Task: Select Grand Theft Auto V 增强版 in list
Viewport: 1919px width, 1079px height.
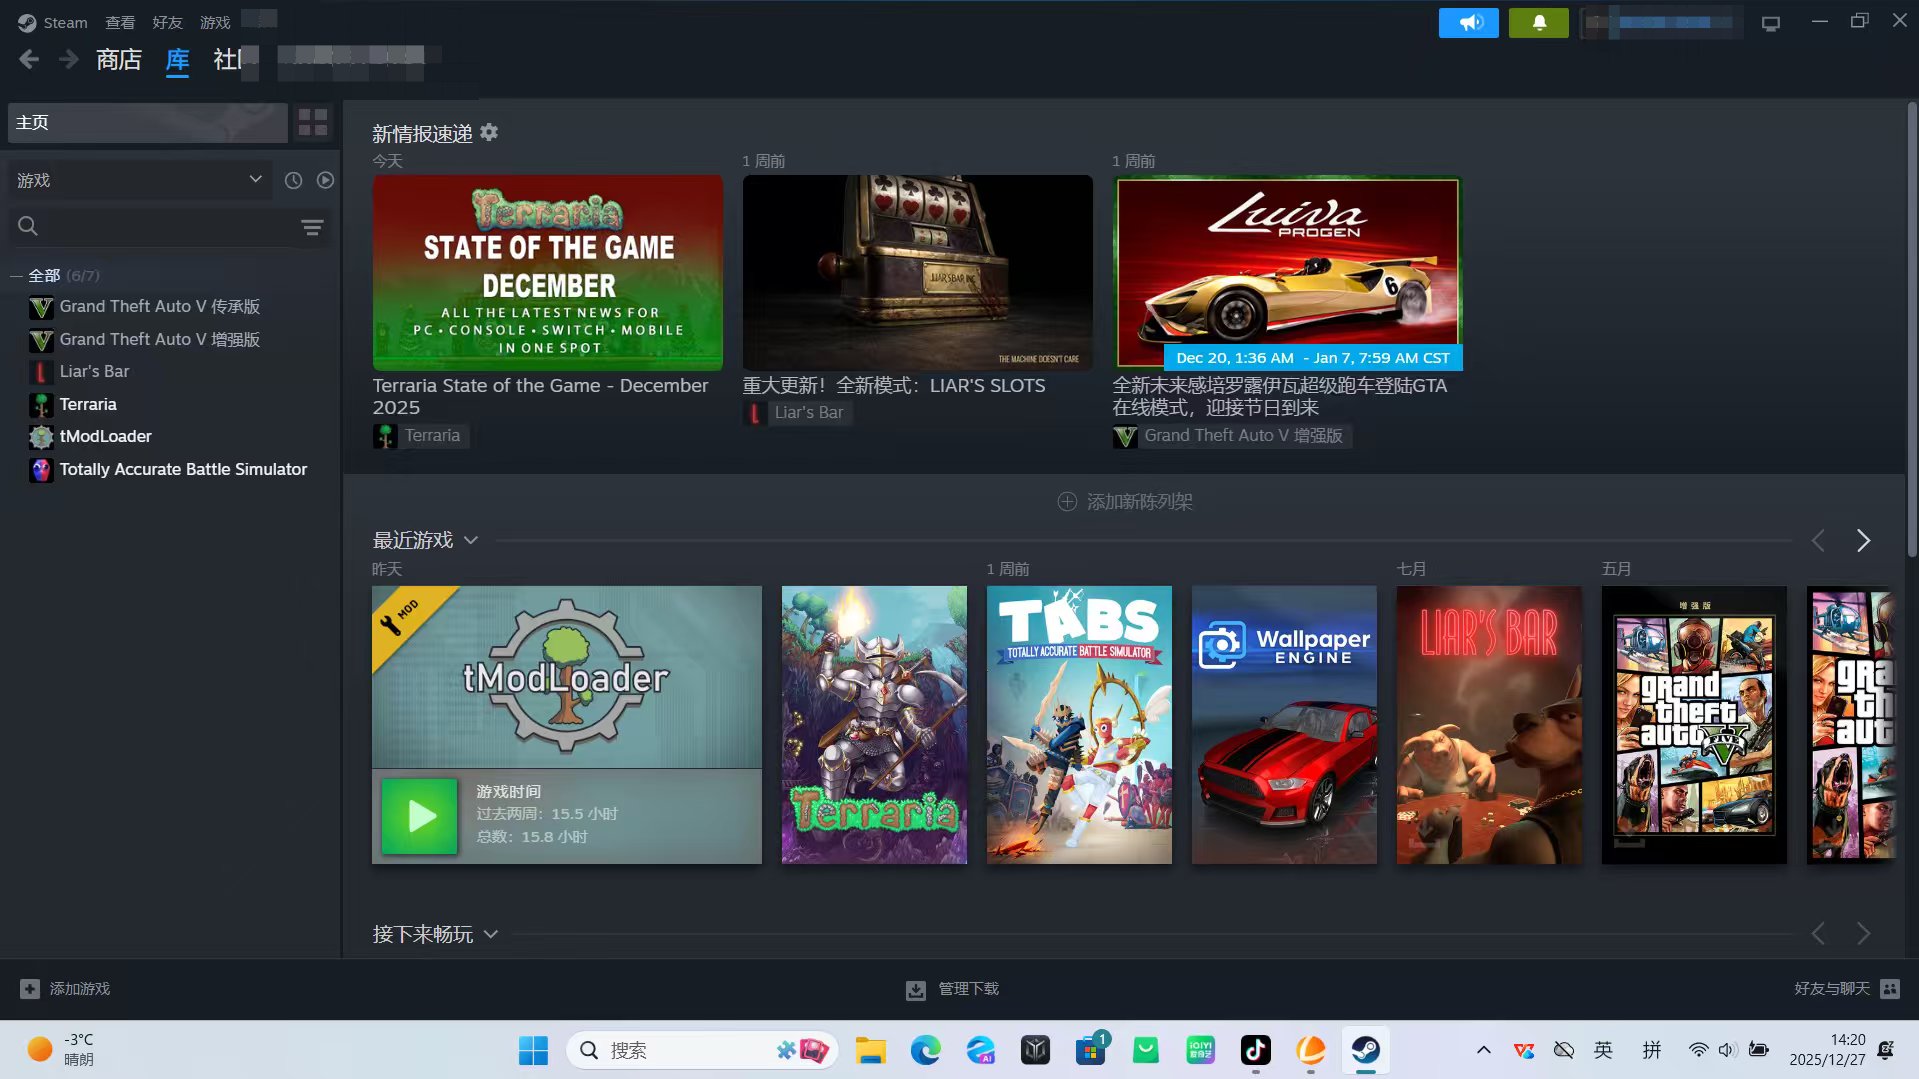Action: (159, 340)
